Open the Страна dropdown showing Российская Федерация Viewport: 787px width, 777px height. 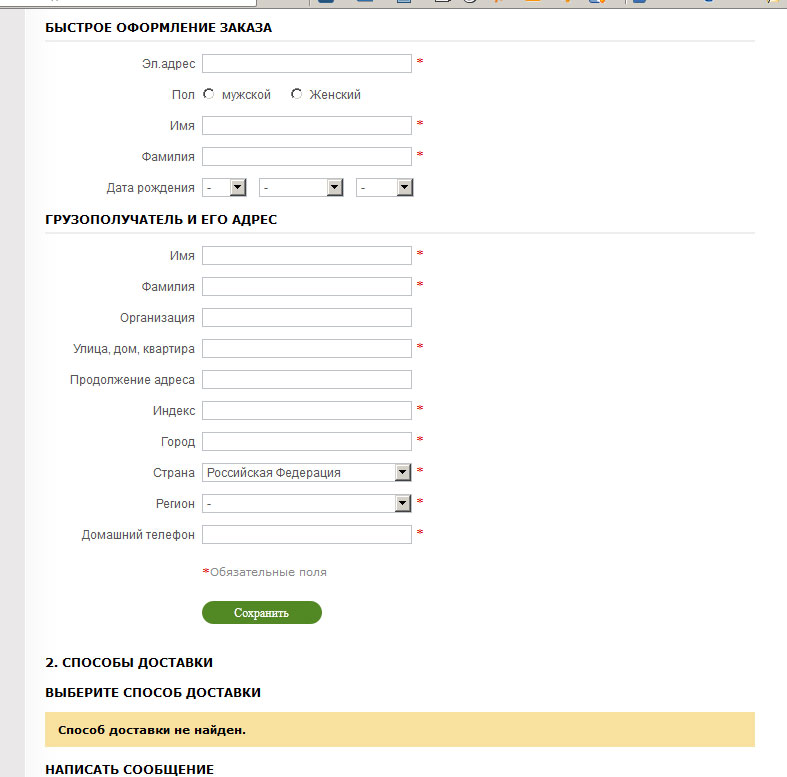[x=307, y=472]
